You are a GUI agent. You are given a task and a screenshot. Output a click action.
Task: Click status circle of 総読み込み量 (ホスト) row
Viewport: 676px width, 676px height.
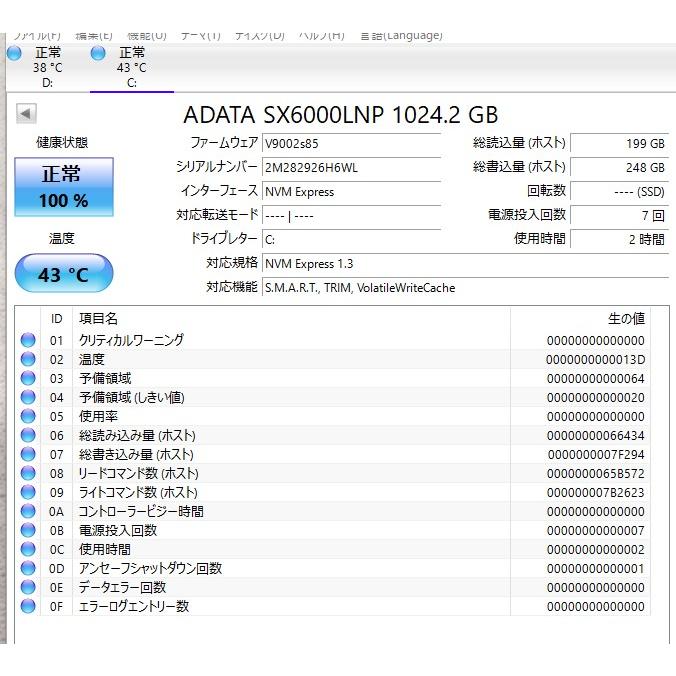28,435
